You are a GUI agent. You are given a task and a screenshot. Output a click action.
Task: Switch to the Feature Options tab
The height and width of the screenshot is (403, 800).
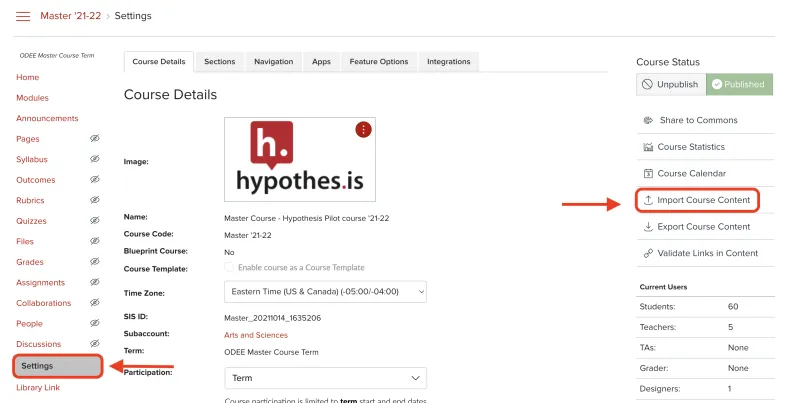(379, 62)
